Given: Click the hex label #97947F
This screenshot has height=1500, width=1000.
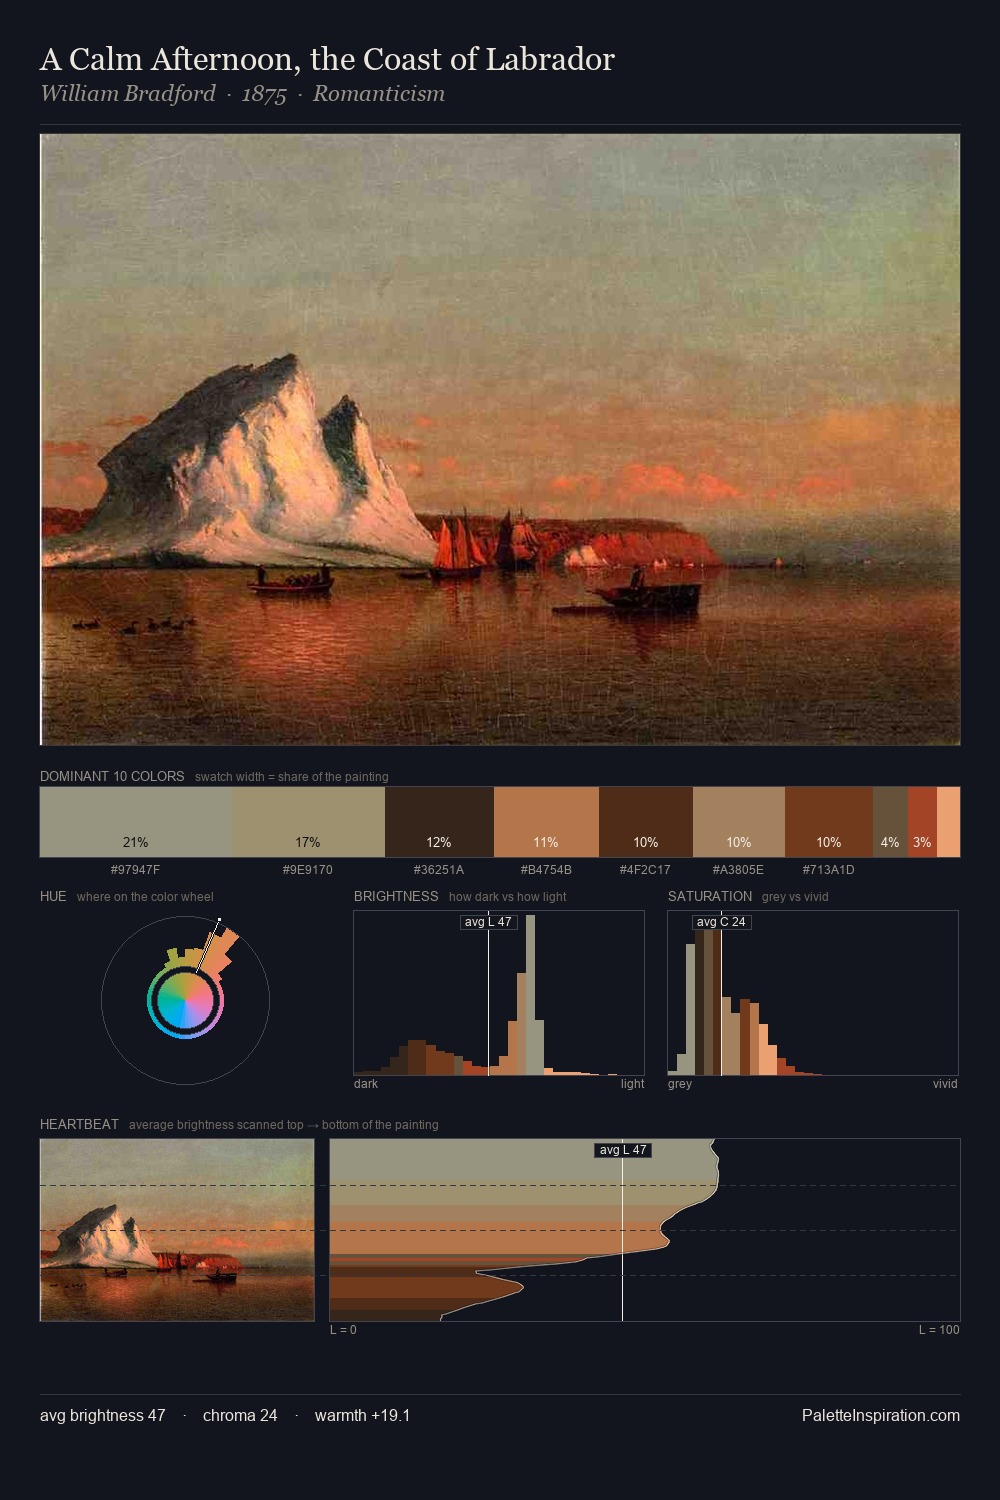Looking at the screenshot, I should [135, 870].
